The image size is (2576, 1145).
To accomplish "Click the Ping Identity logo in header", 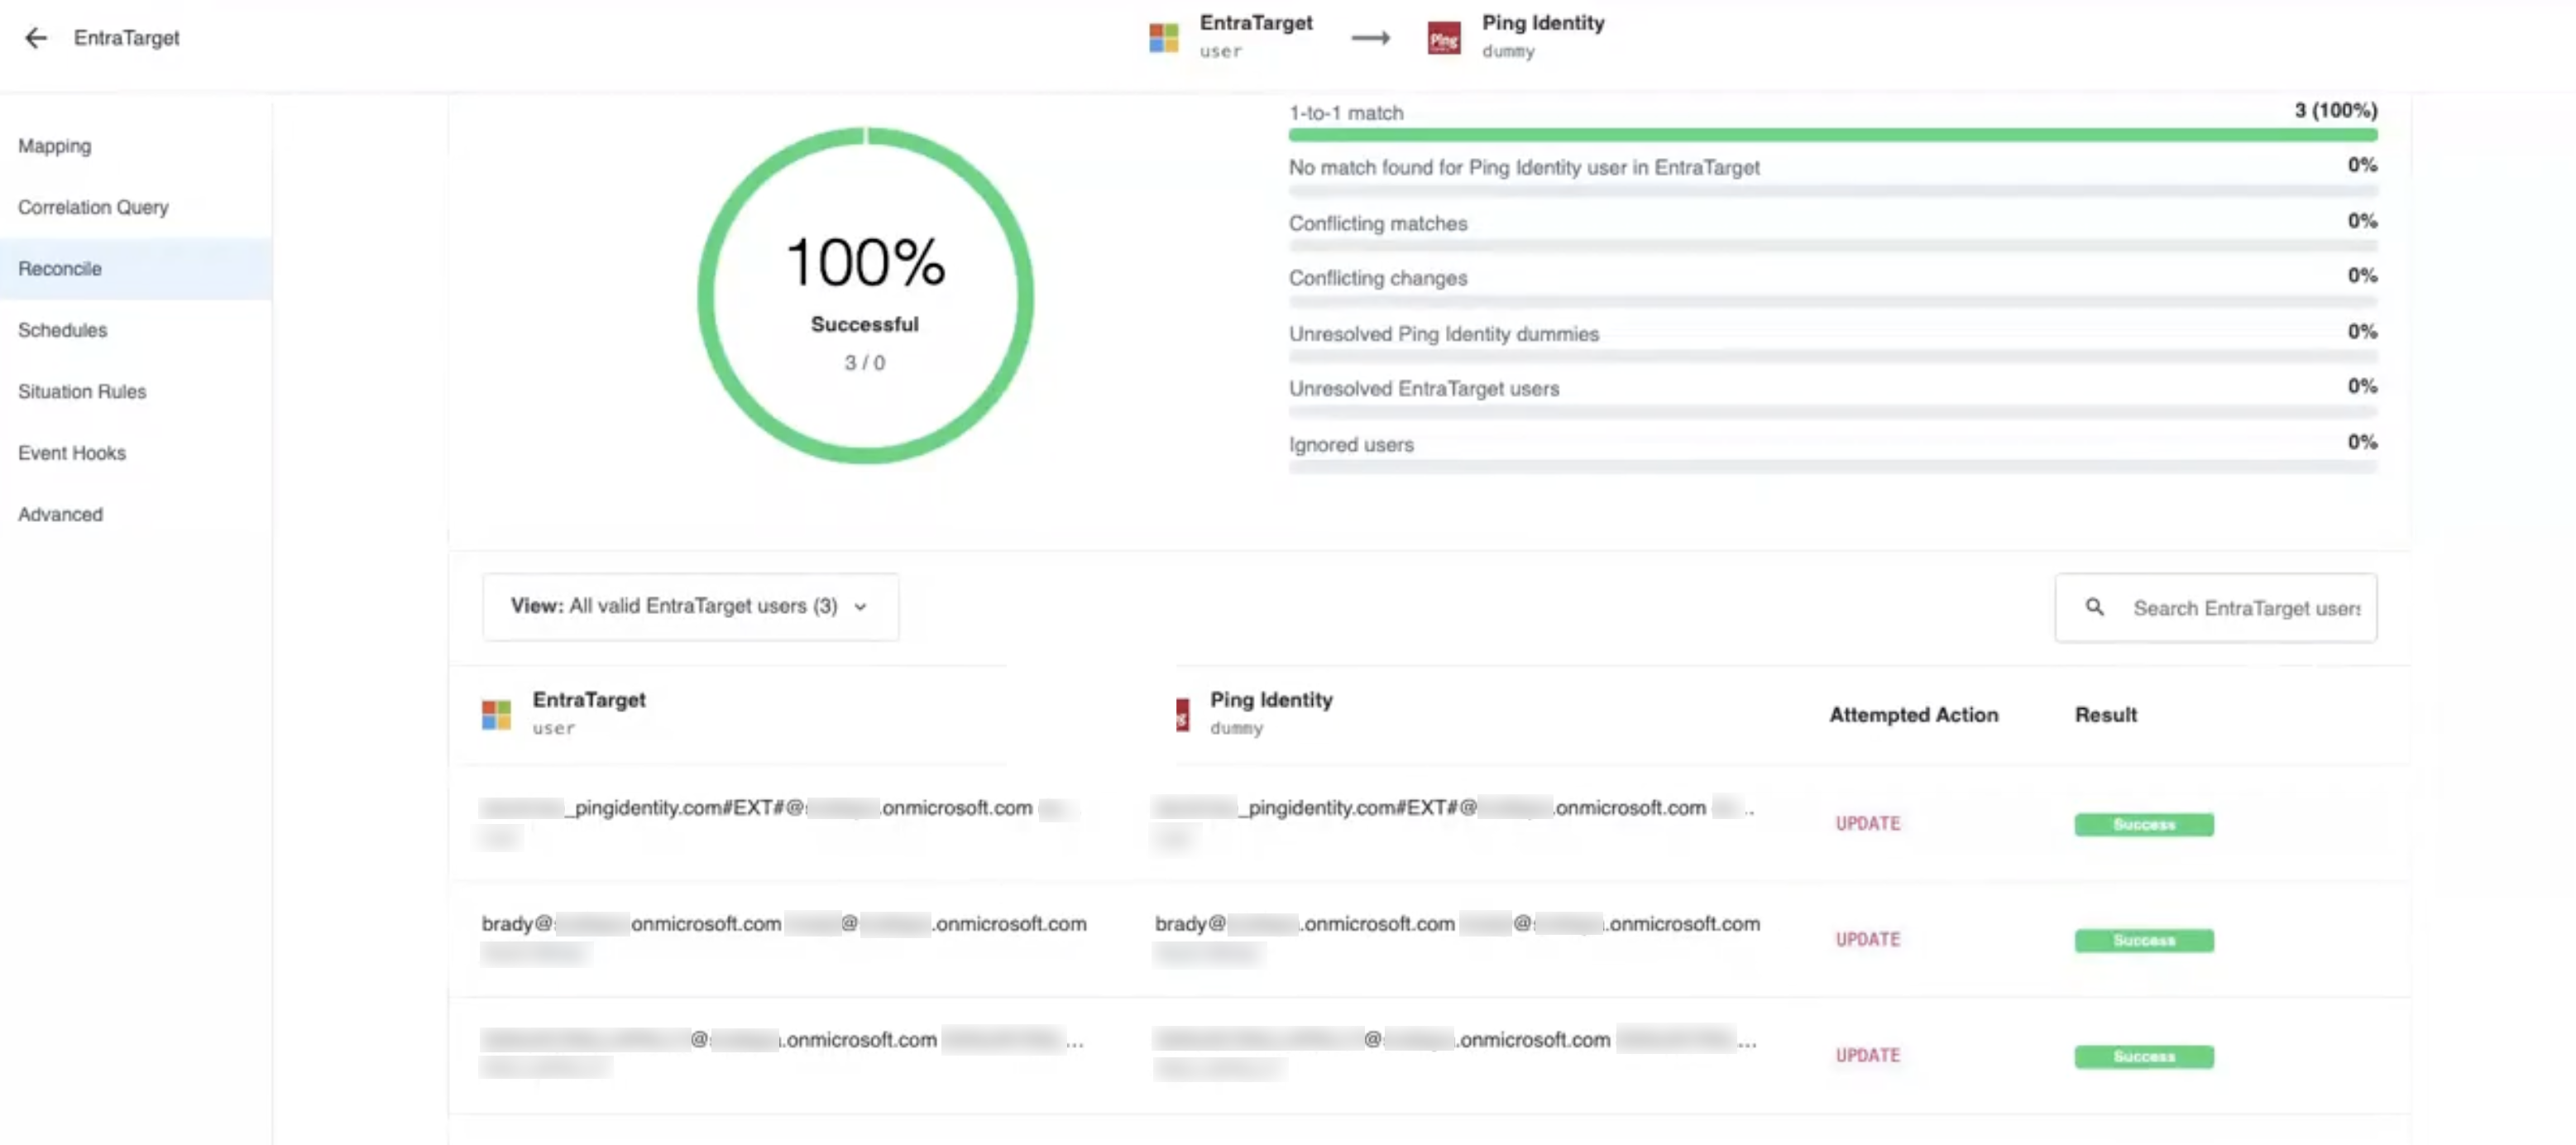I will pyautogui.click(x=1443, y=38).
